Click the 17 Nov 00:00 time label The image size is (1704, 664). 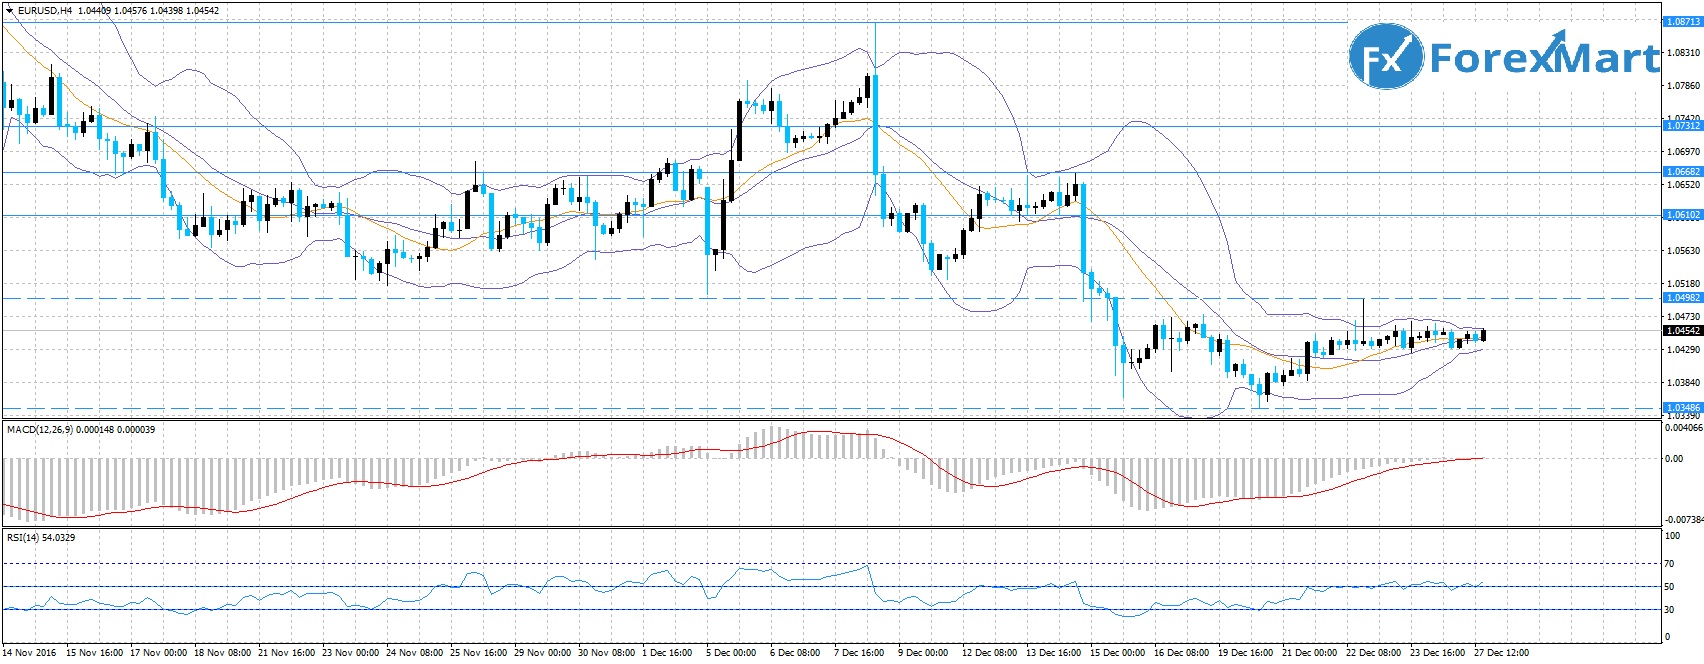point(158,653)
